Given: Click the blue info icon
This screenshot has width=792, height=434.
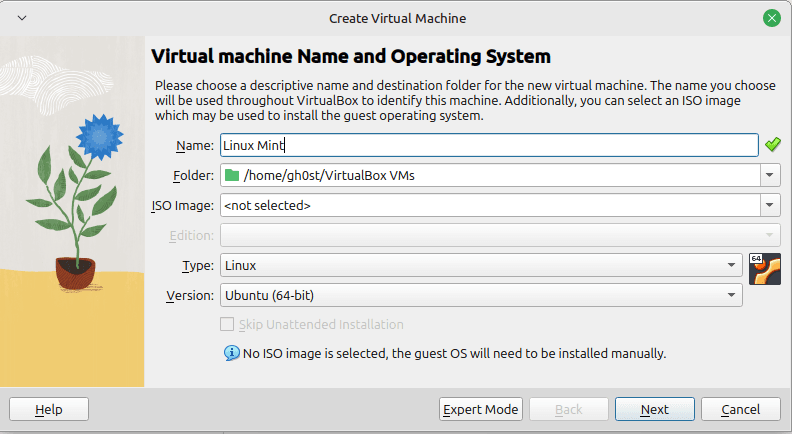Looking at the screenshot, I should [231, 353].
